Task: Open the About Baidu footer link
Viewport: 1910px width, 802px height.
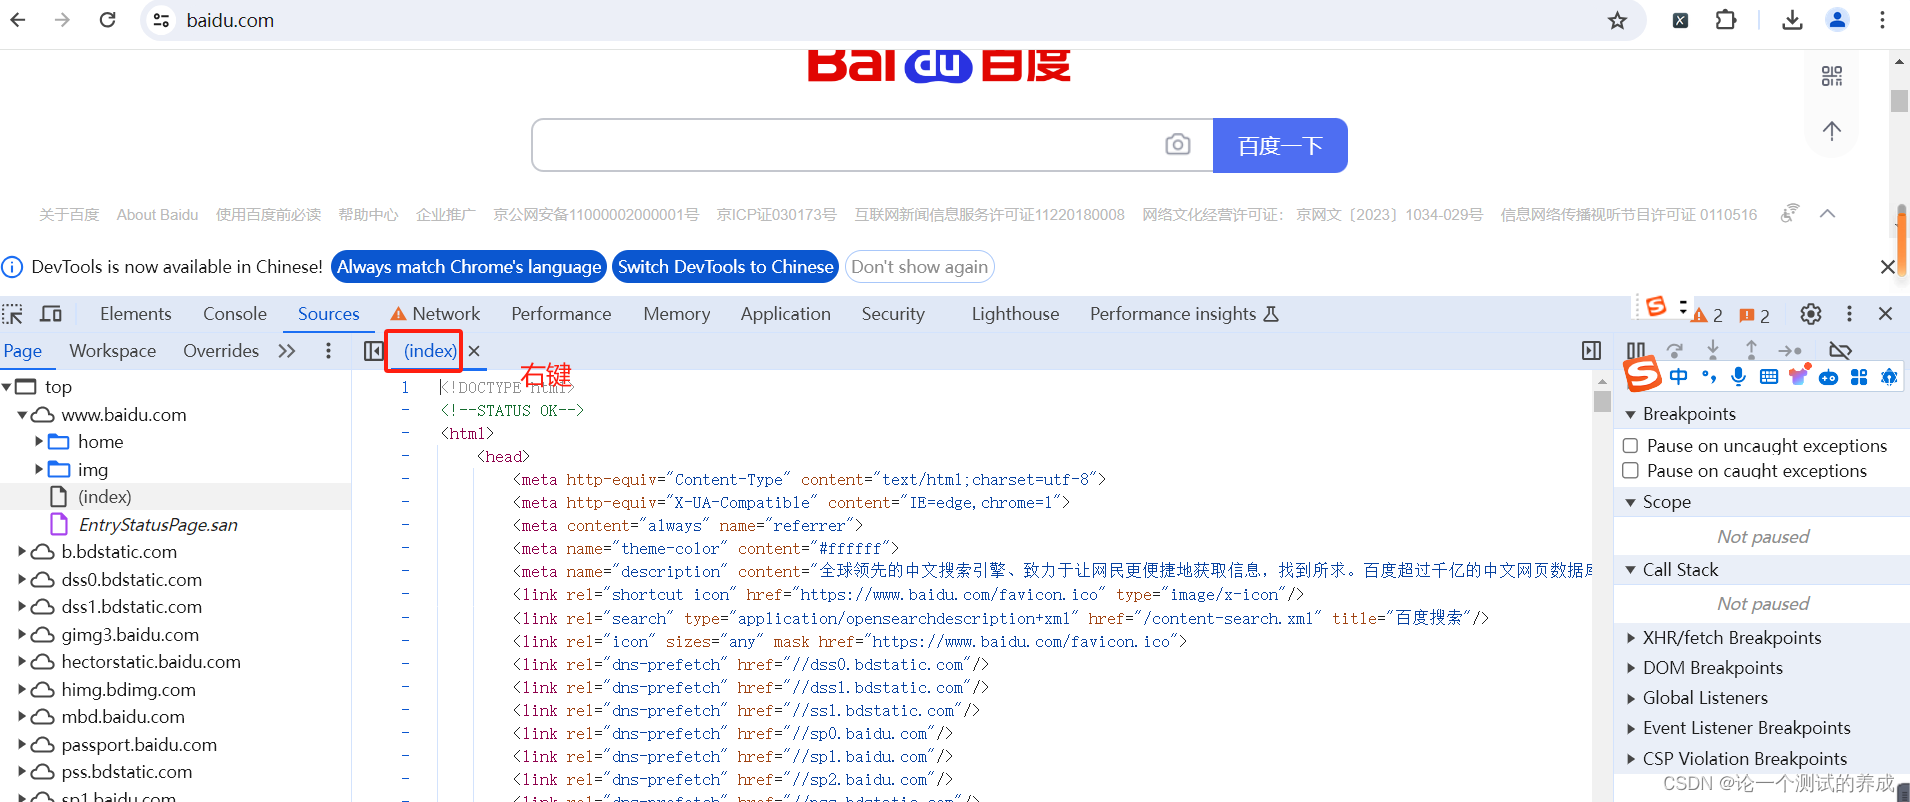Action: (x=158, y=215)
